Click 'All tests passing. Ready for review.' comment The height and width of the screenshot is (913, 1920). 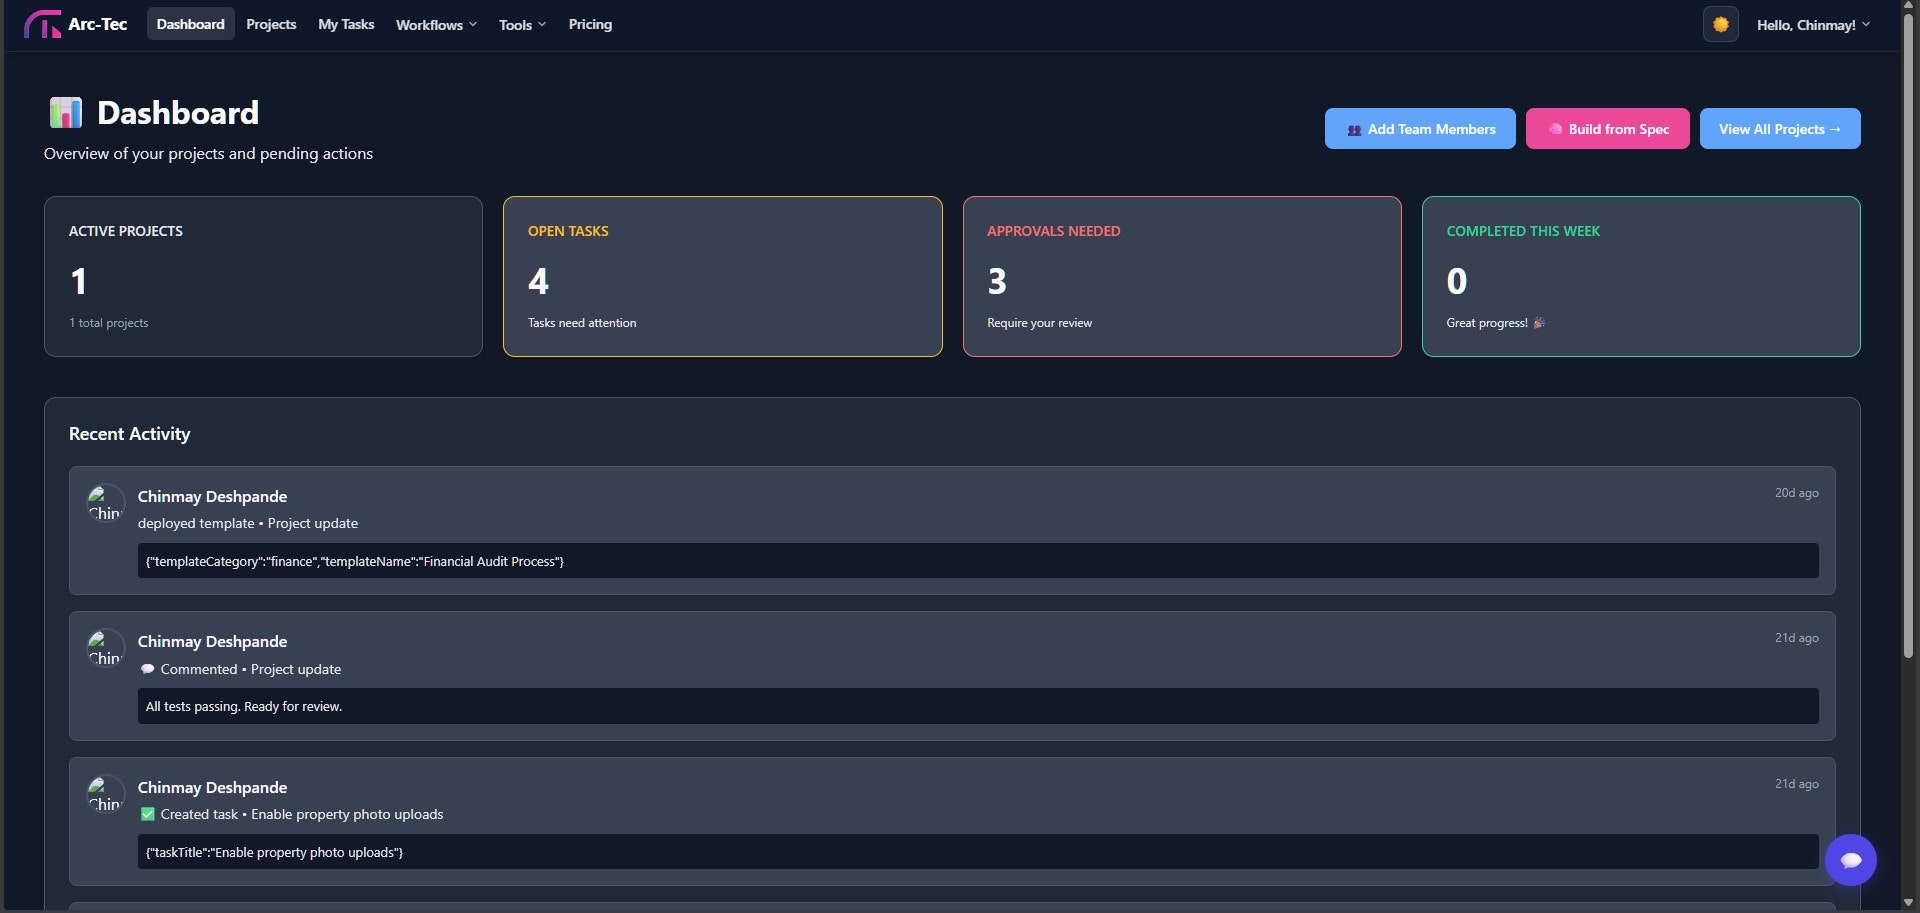[x=244, y=706]
